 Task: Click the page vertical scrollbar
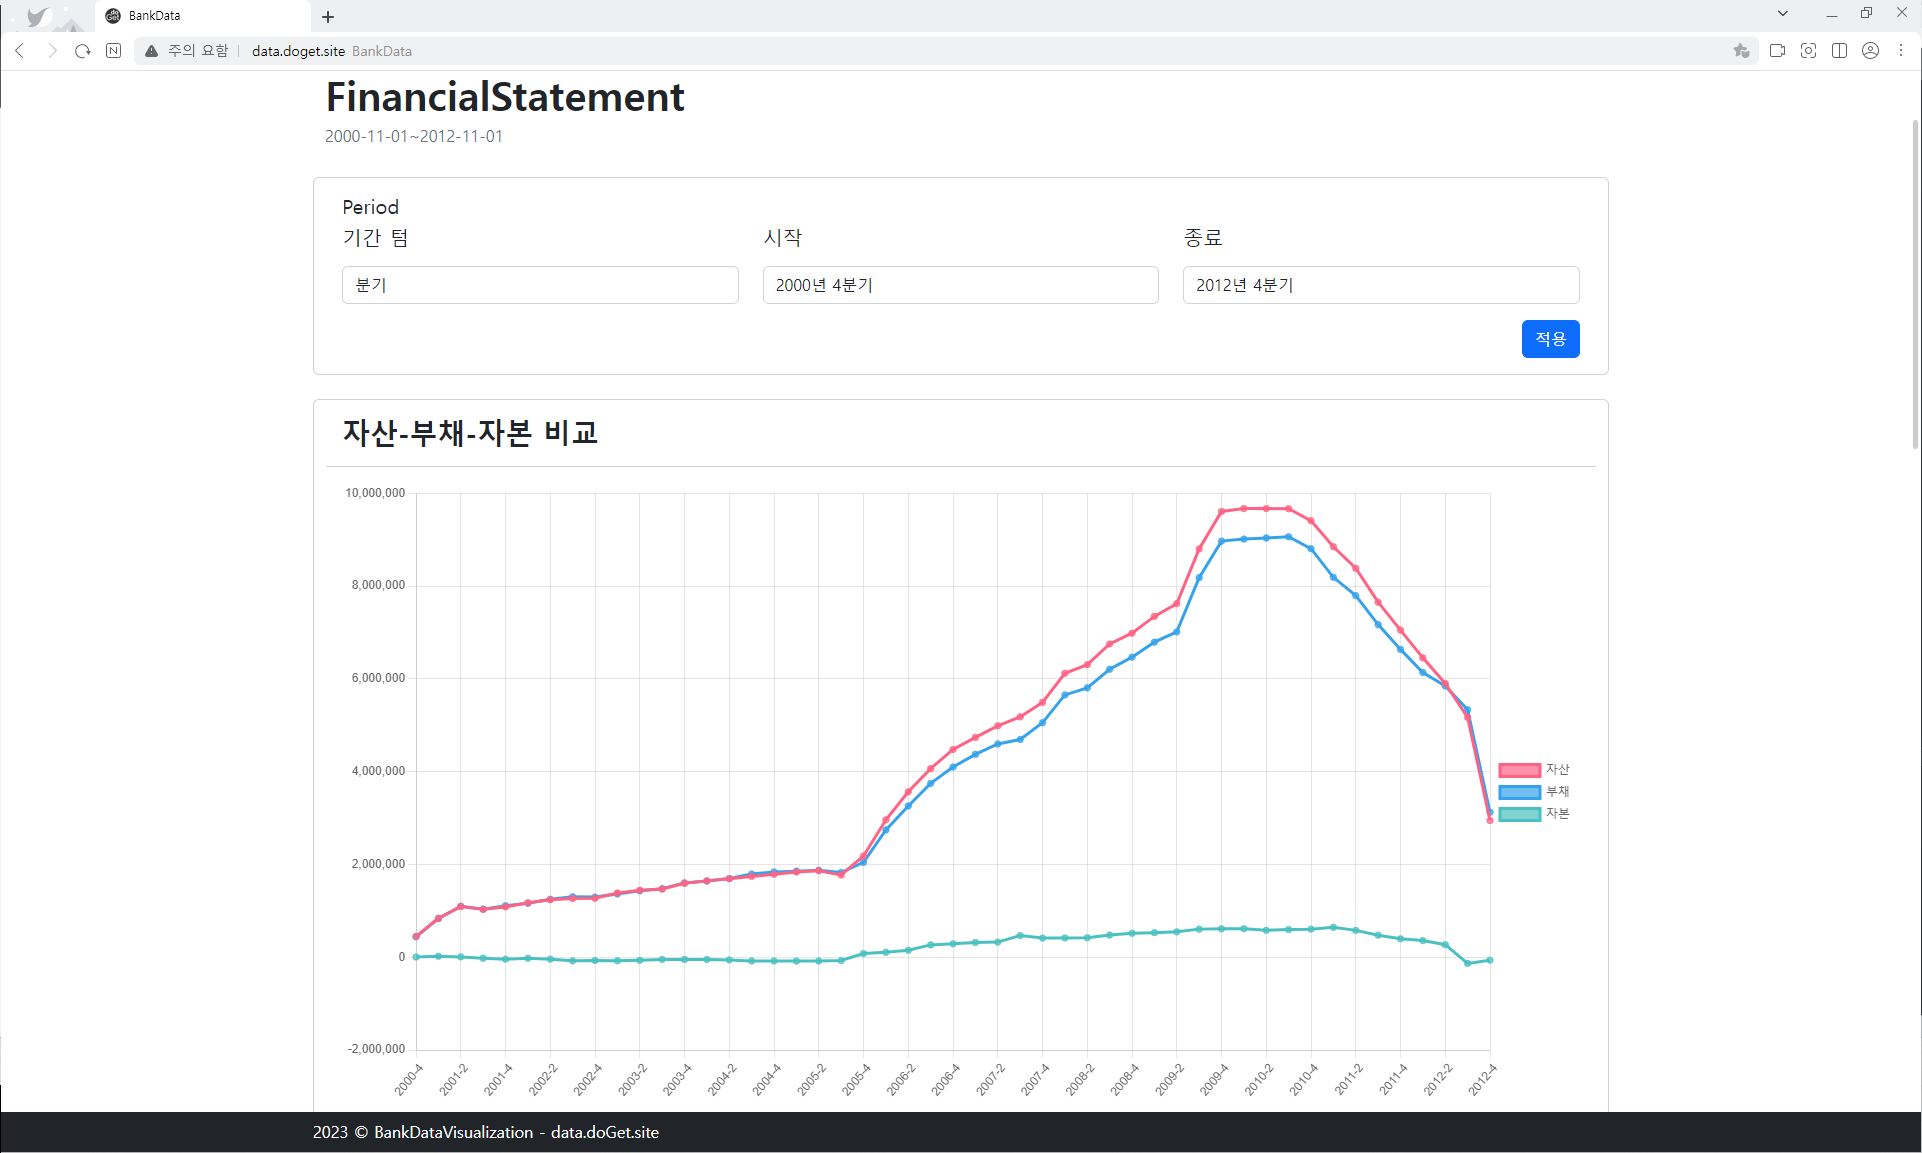point(1915,285)
